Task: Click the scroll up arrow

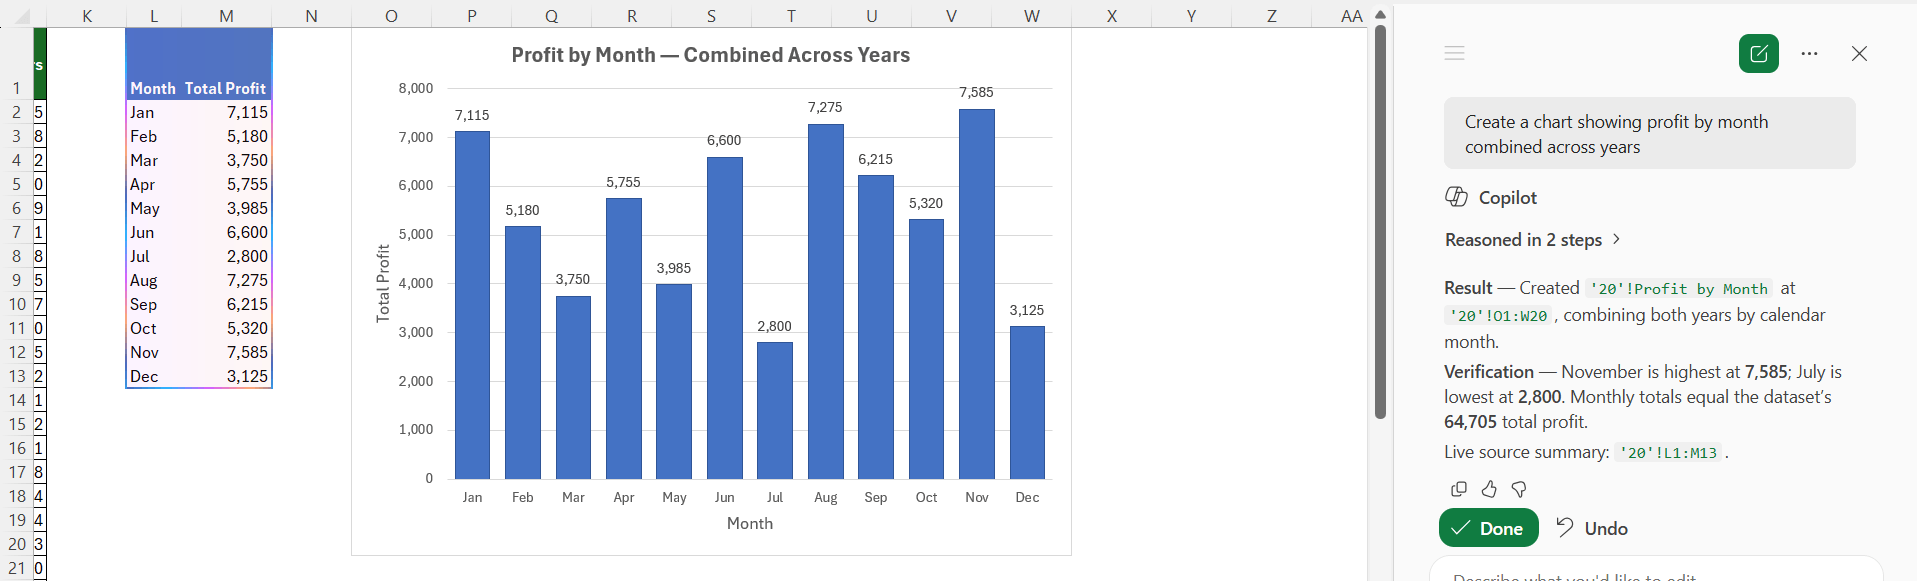Action: click(1380, 15)
